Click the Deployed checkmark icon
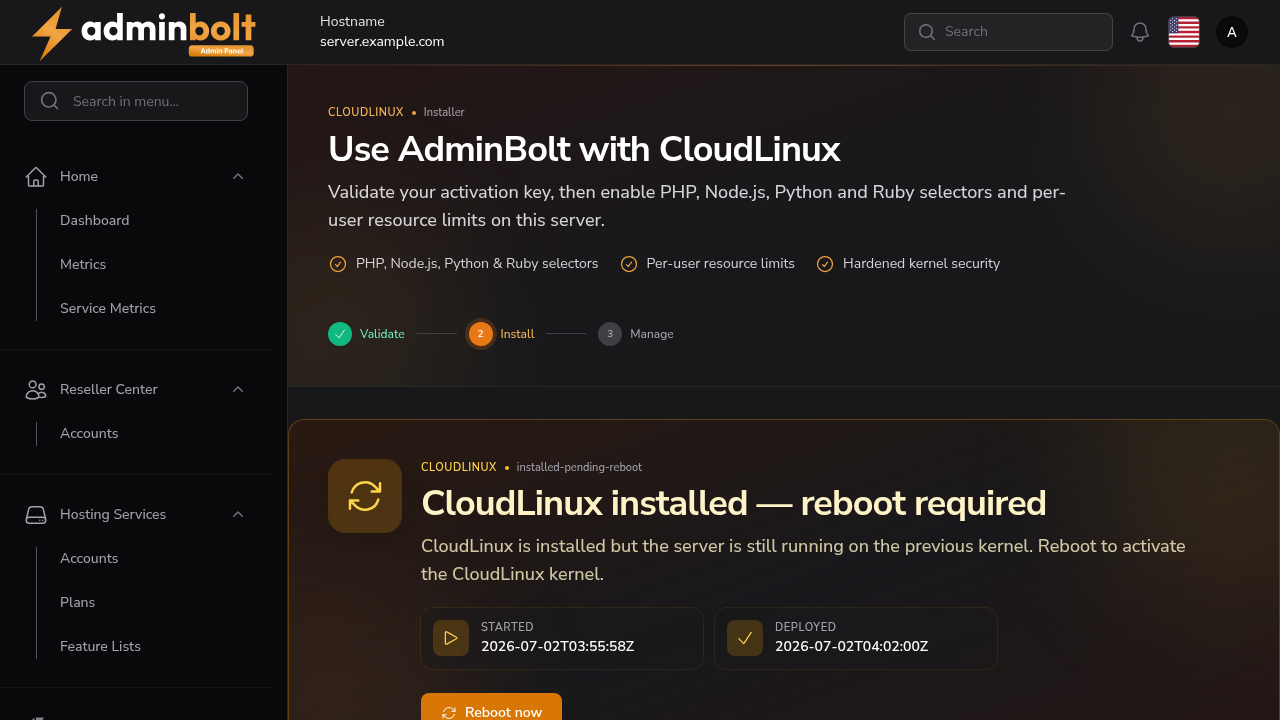Screen dimensions: 1280x720 pos(745,638)
